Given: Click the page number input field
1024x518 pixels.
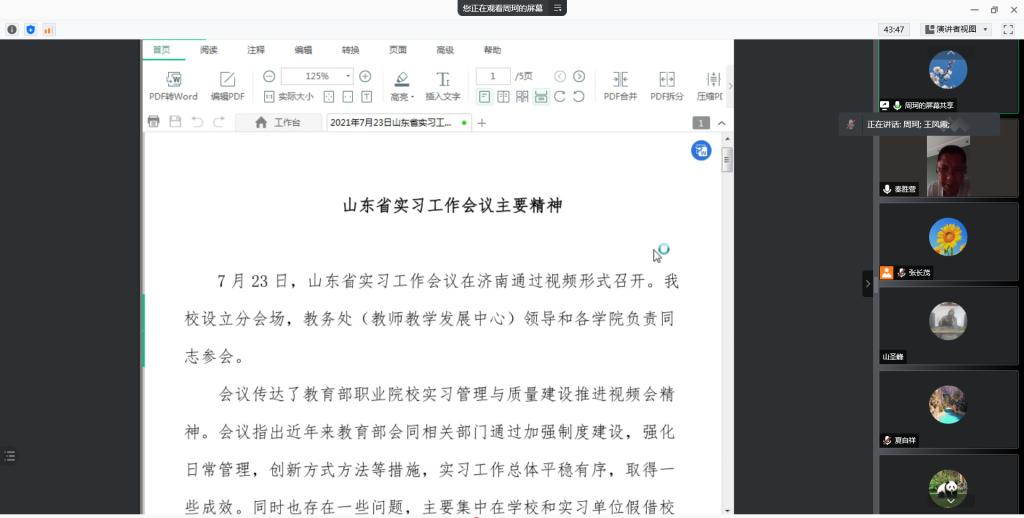Looking at the screenshot, I should pyautogui.click(x=493, y=76).
